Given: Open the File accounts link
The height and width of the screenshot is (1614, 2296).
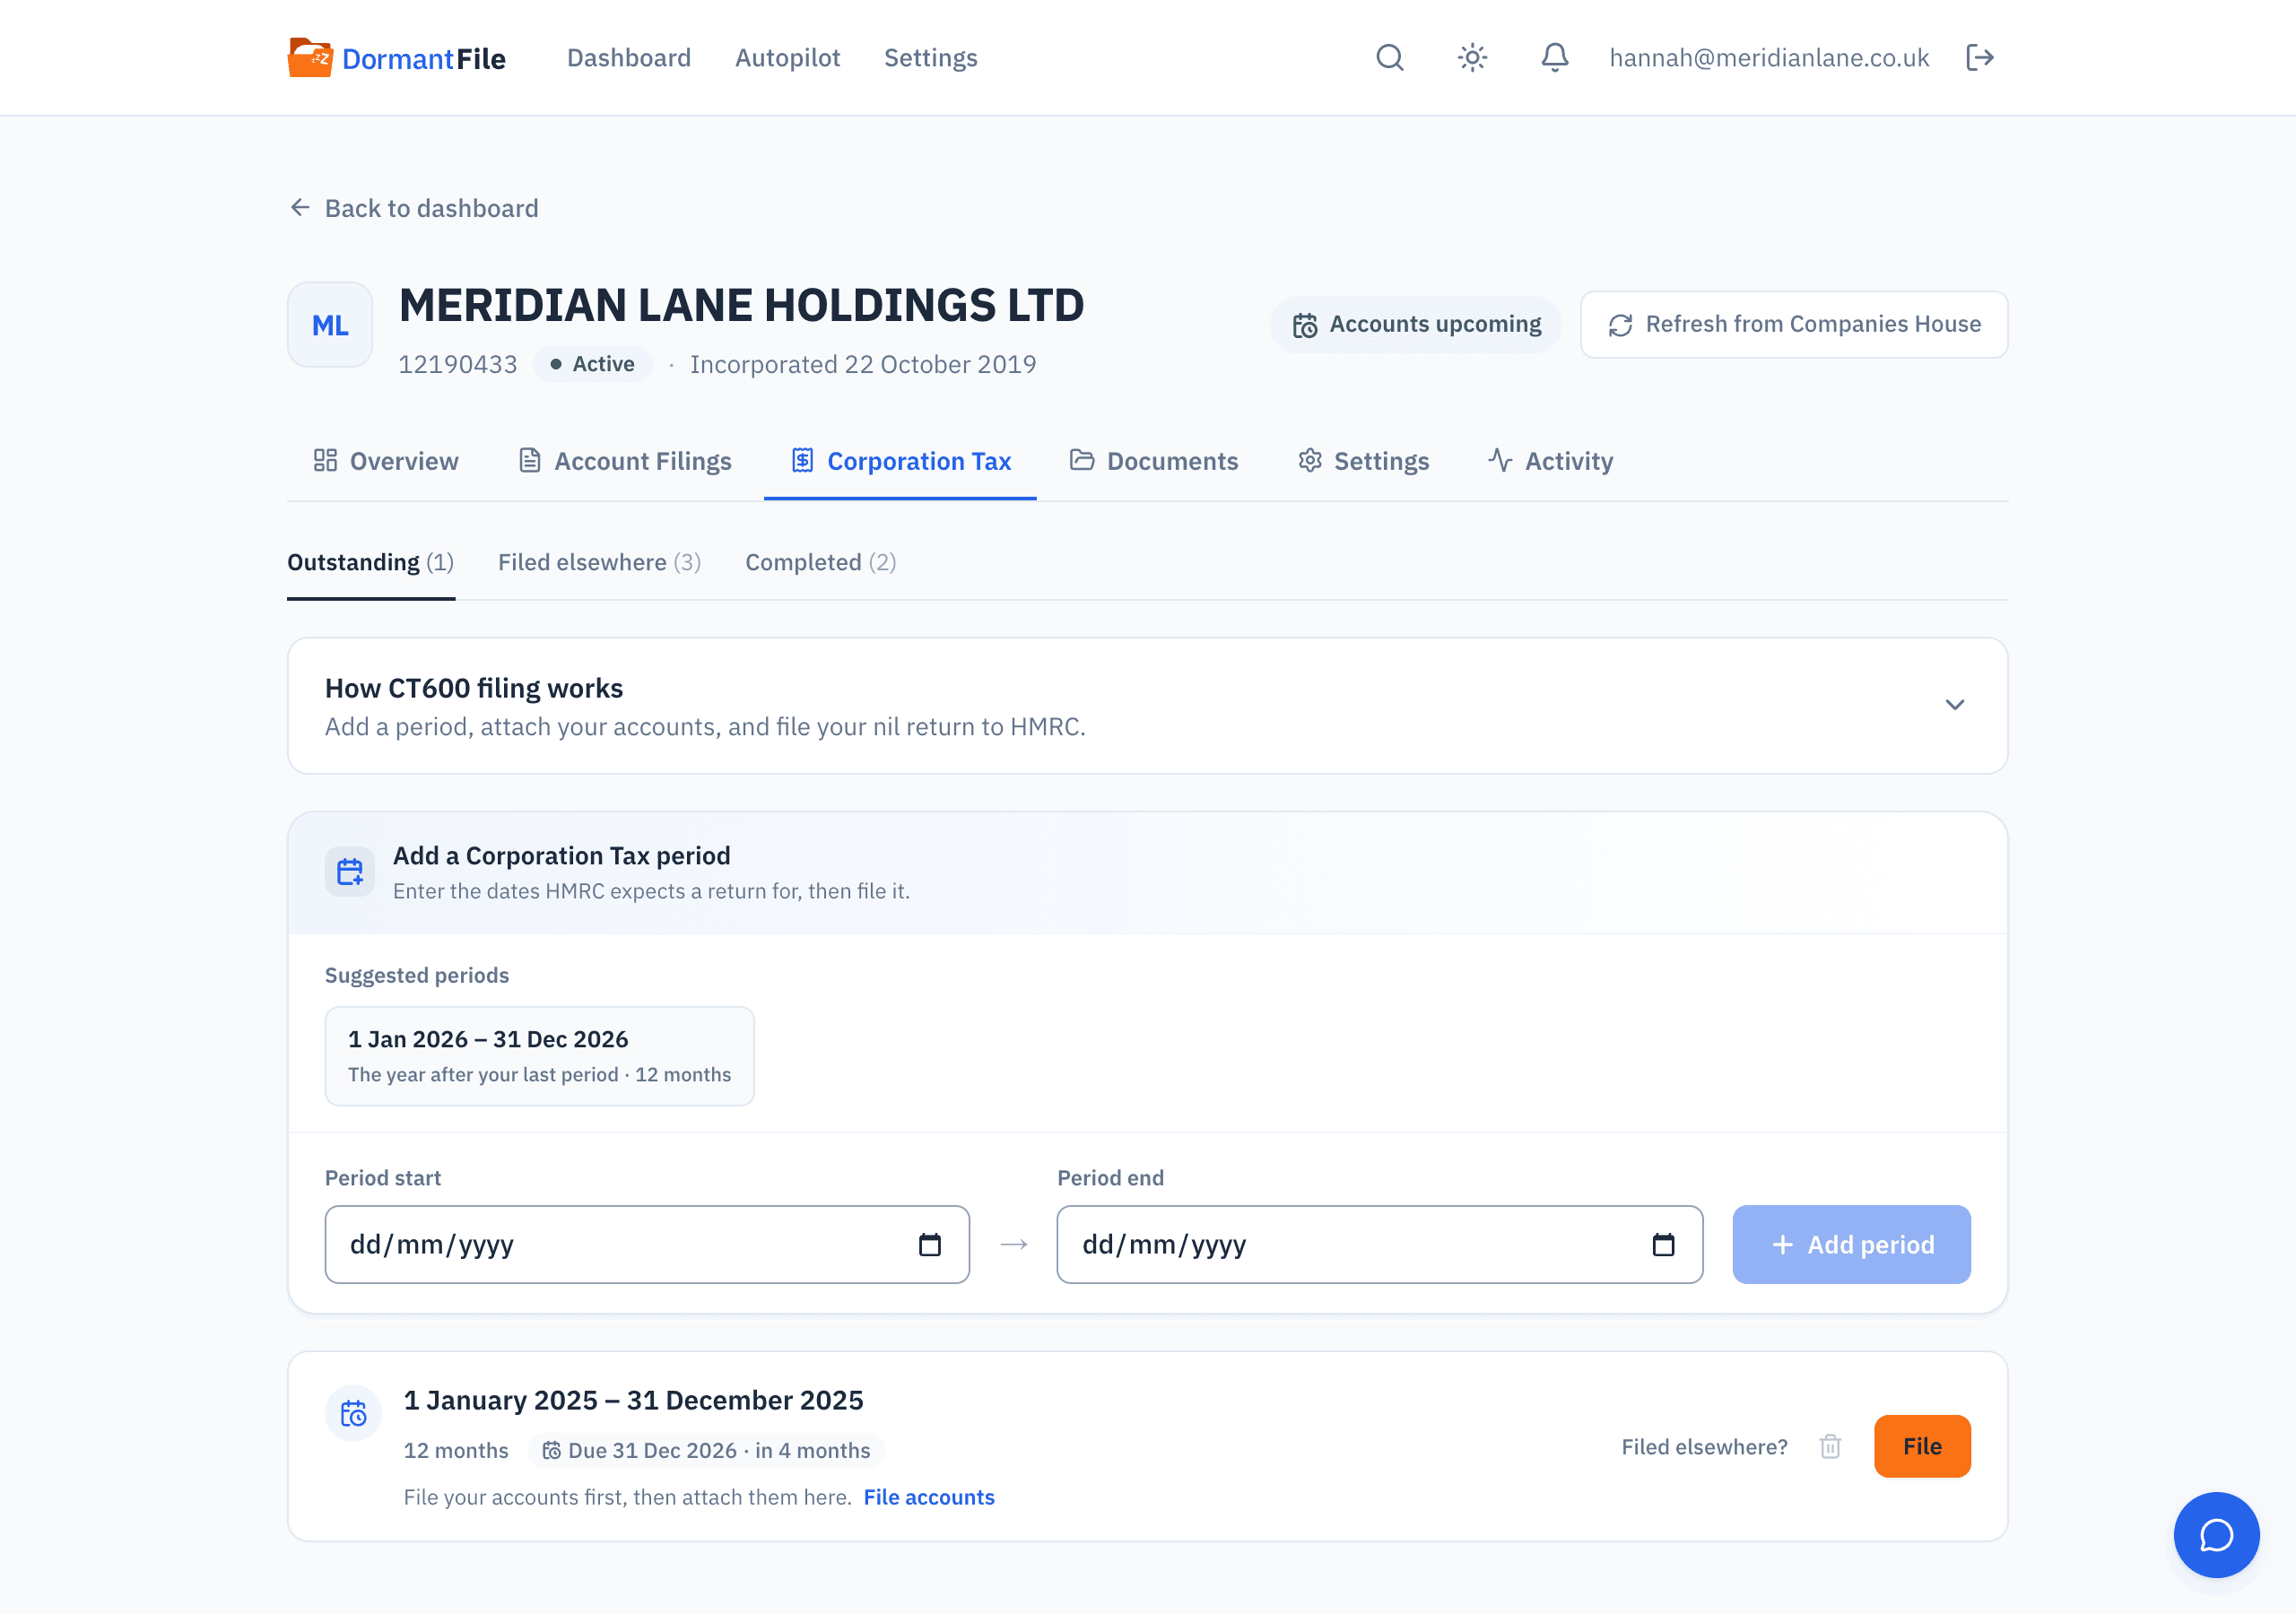Looking at the screenshot, I should 929,1497.
